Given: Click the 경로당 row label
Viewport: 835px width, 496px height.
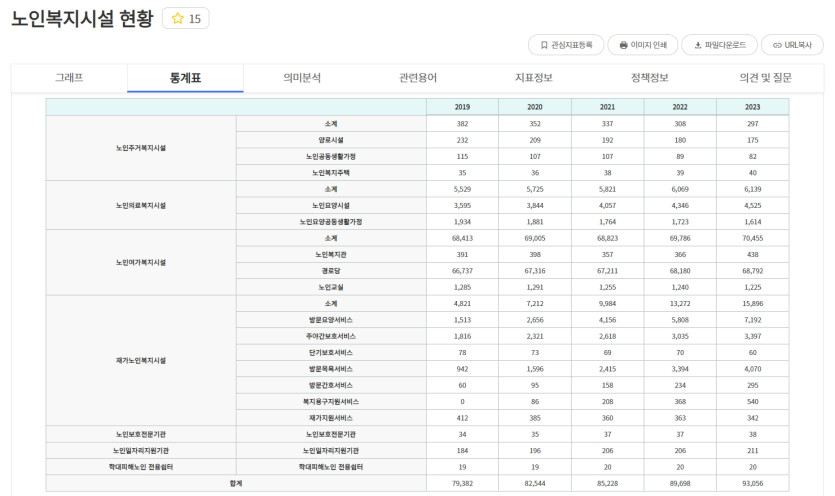Looking at the screenshot, I should pos(331,271).
